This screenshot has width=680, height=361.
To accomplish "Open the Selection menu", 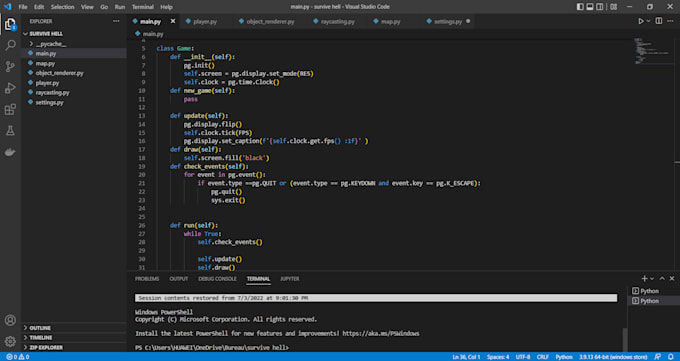I will (62, 7).
